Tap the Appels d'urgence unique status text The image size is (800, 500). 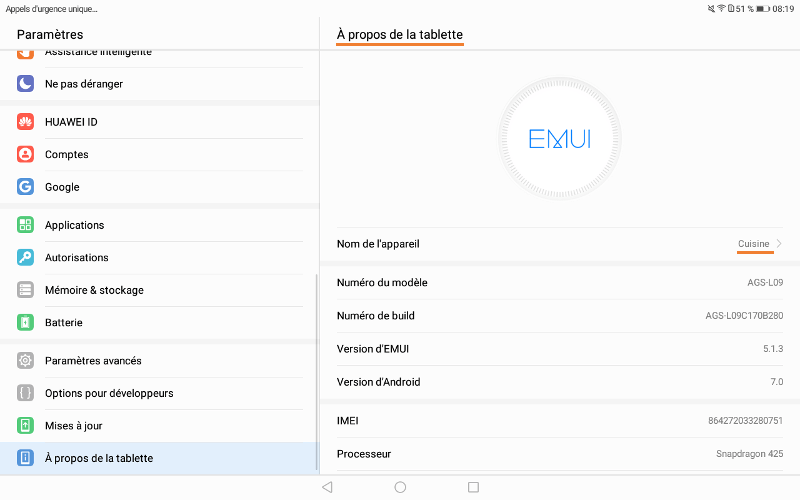(52, 9)
